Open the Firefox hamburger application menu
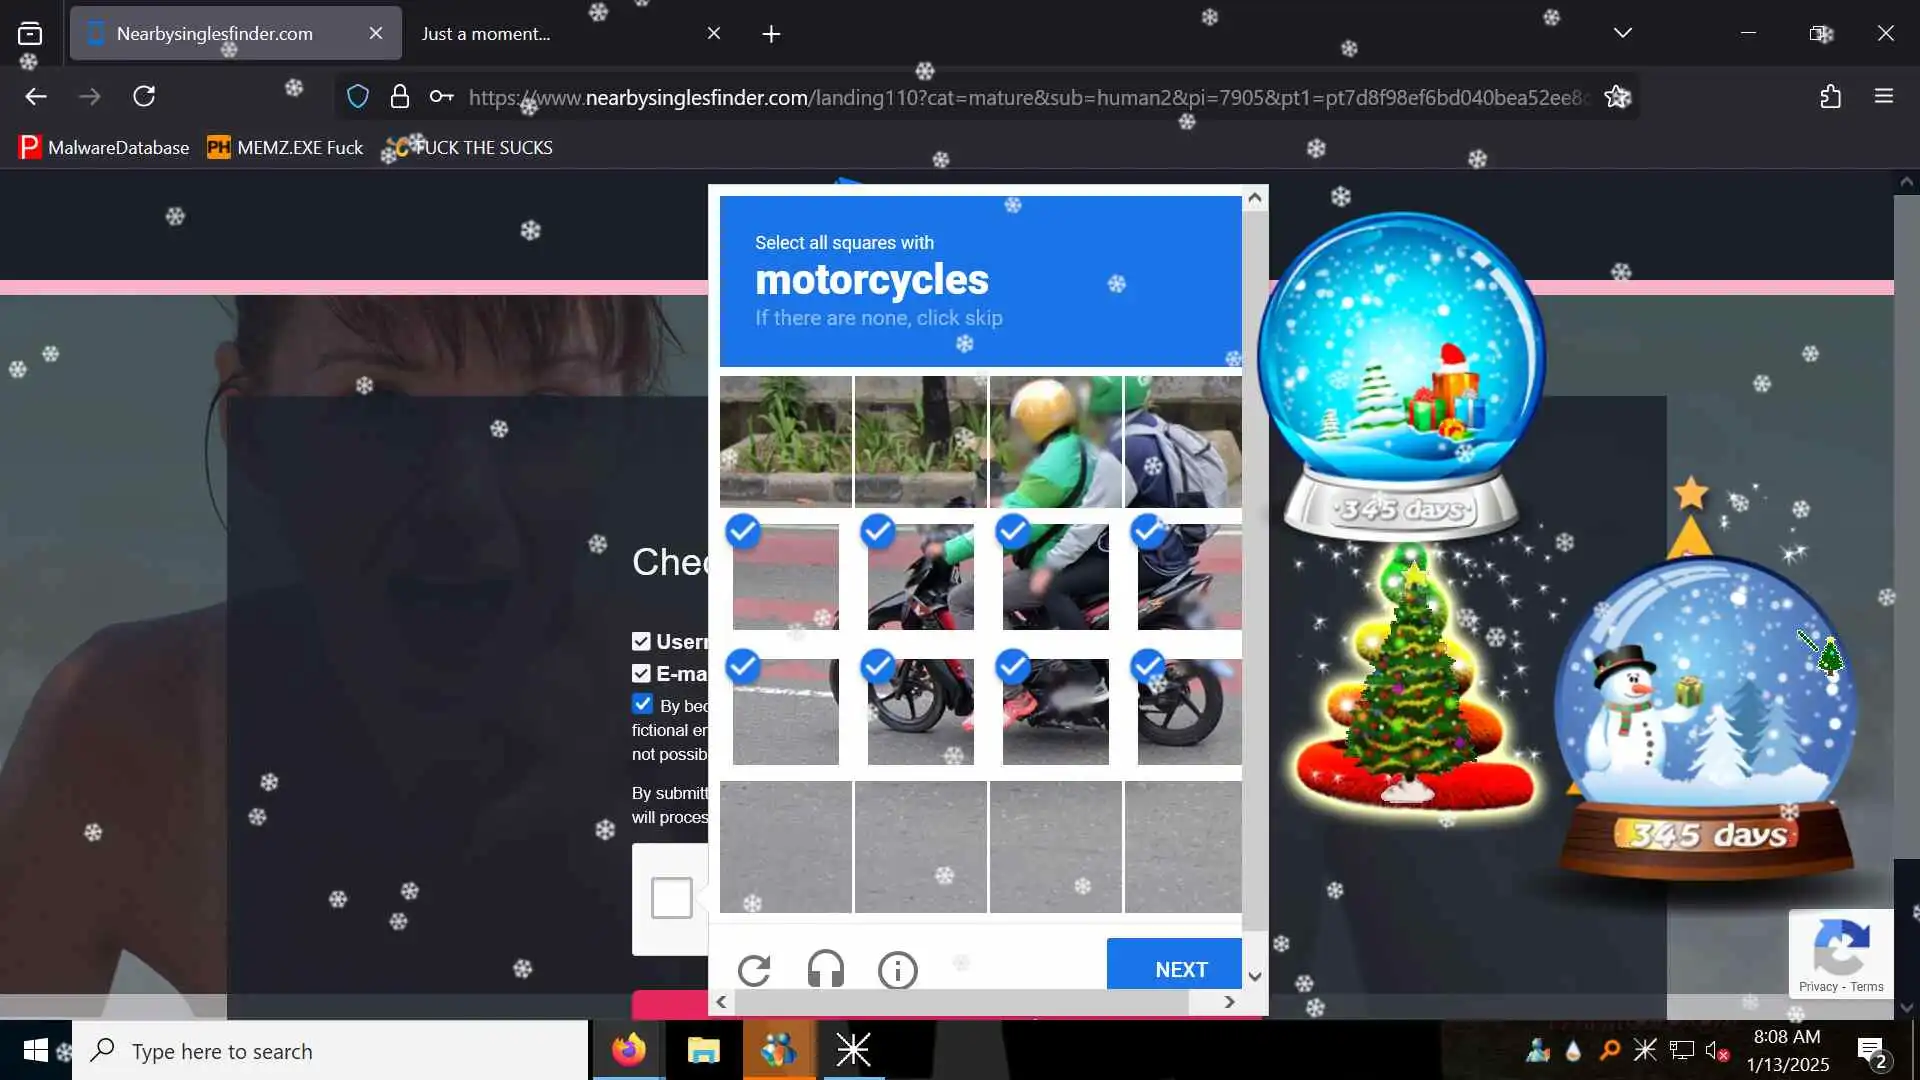Viewport: 1920px width, 1080px height. coord(1884,96)
